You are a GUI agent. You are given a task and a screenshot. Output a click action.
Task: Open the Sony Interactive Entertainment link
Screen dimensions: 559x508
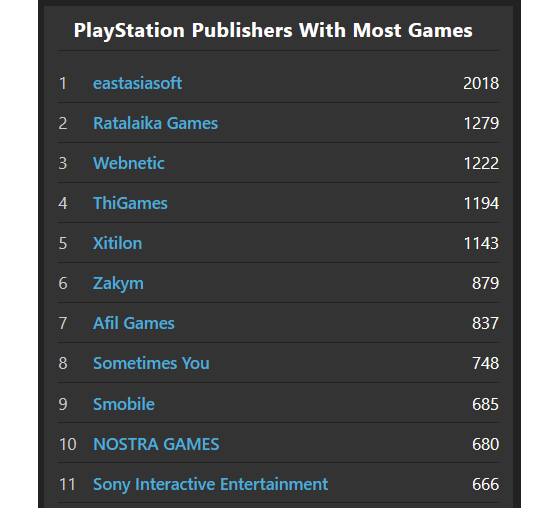[210, 484]
